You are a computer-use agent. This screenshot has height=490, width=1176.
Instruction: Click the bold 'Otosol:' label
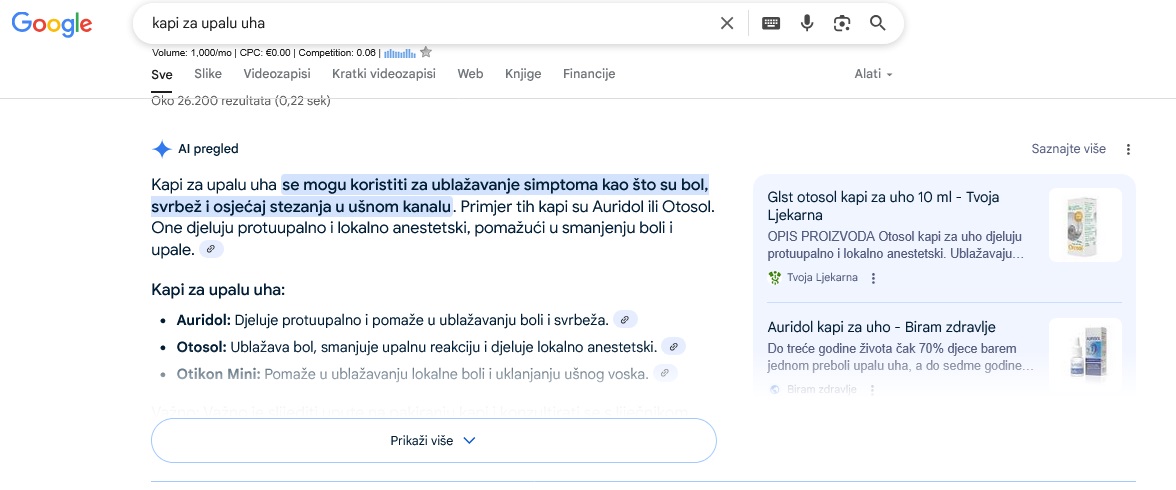pos(201,347)
